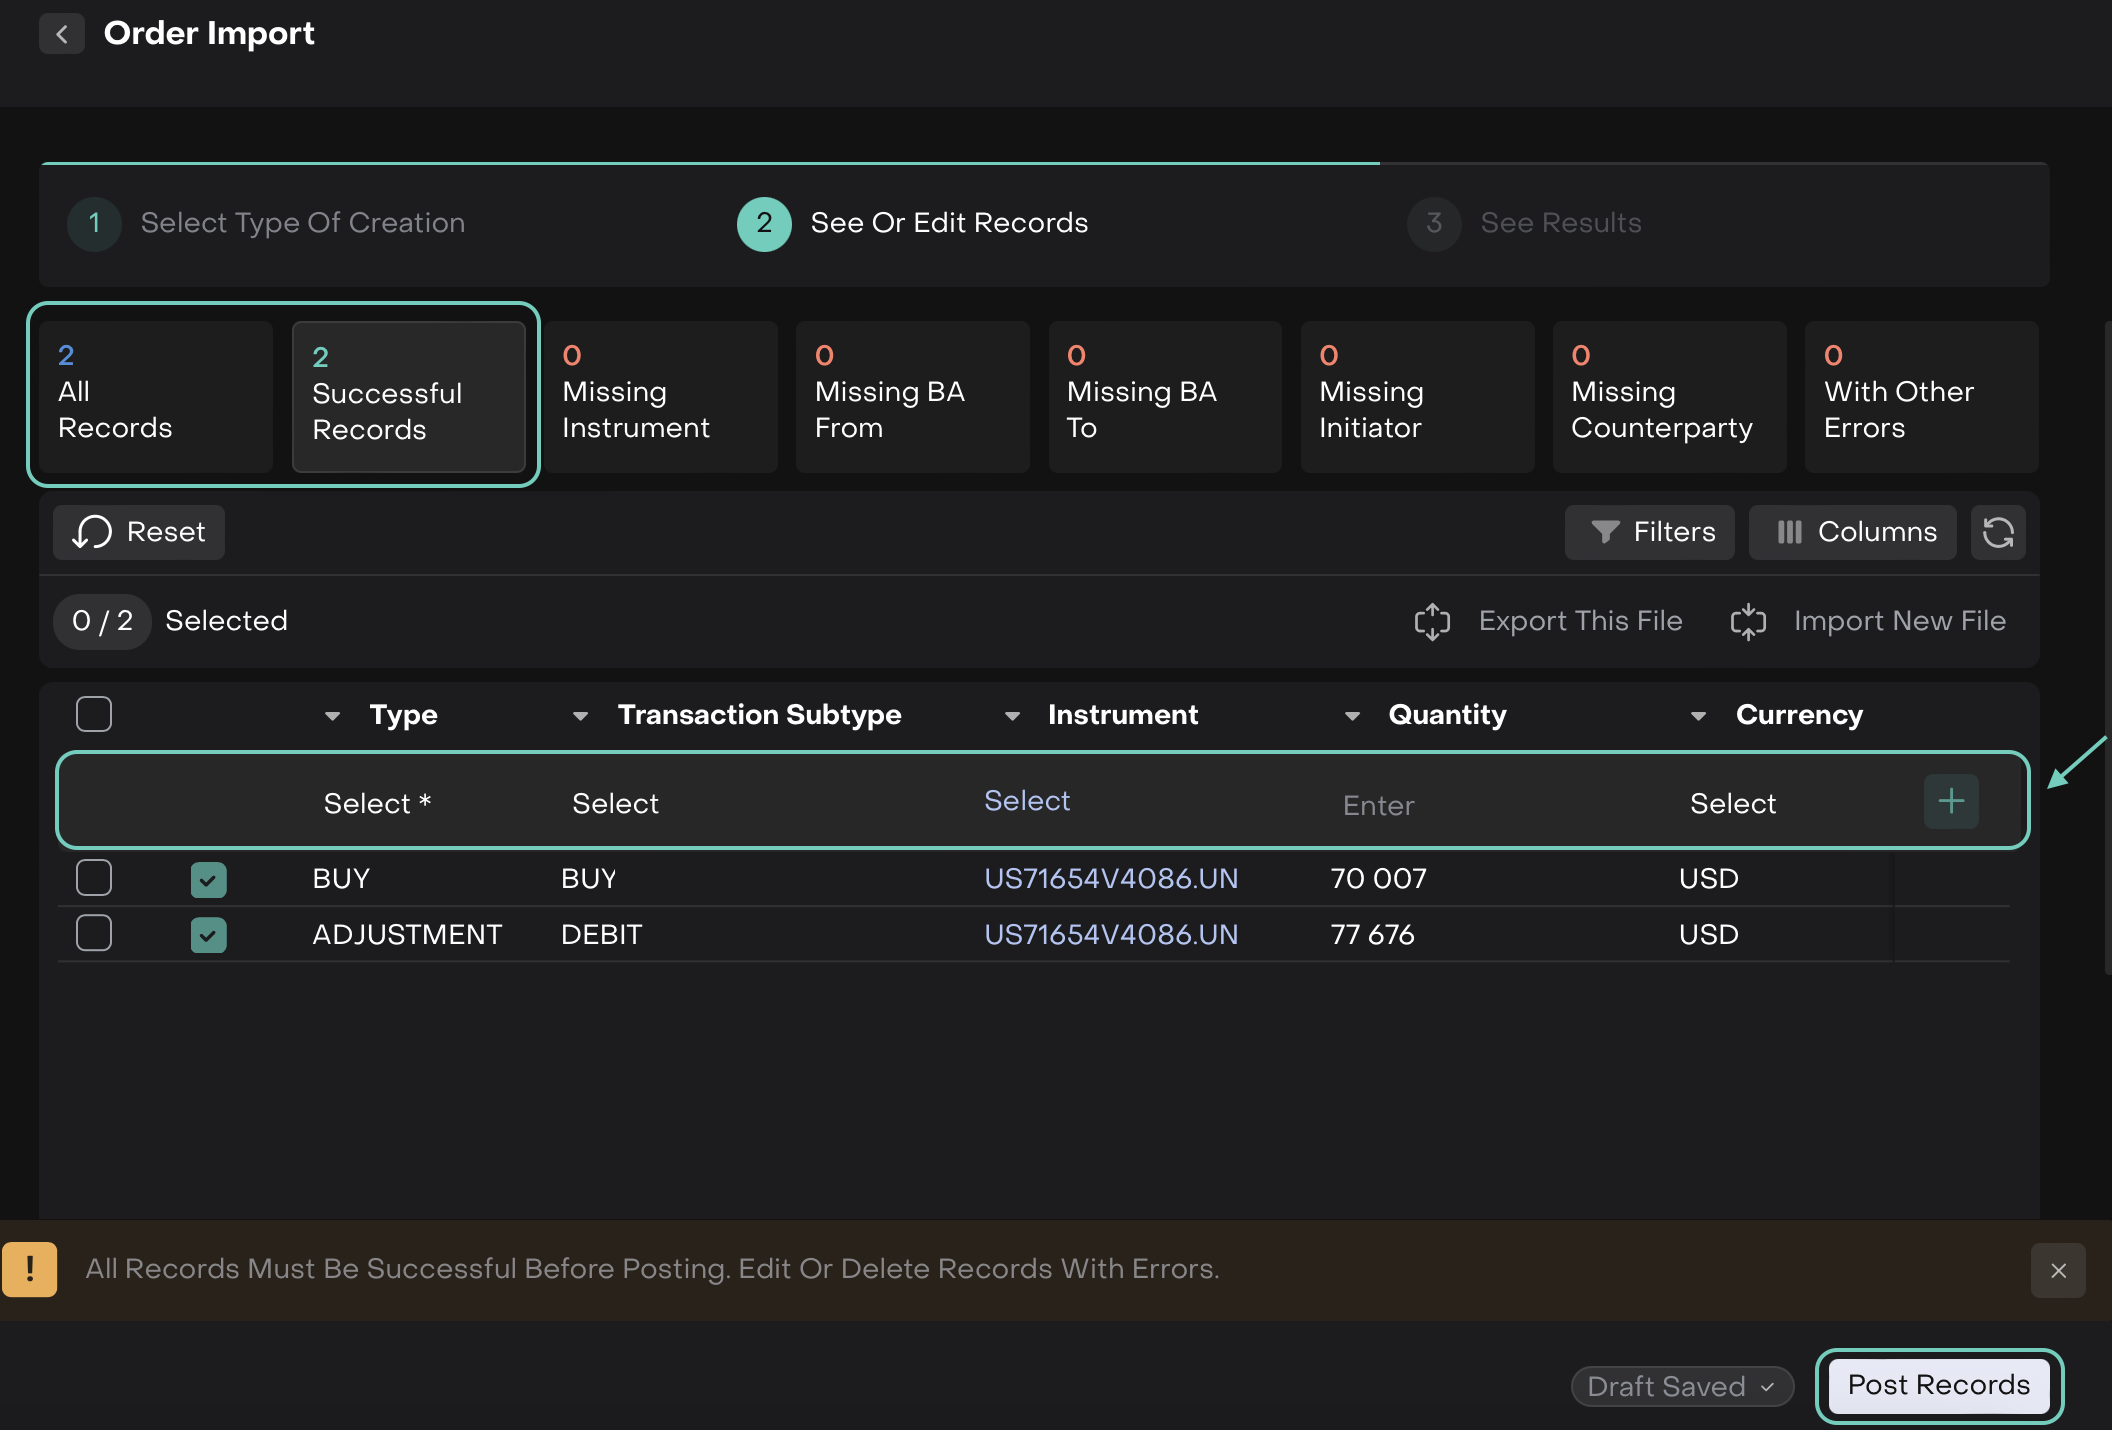The height and width of the screenshot is (1430, 2112).
Task: Open the Missing Instrument tab
Action: click(x=660, y=396)
